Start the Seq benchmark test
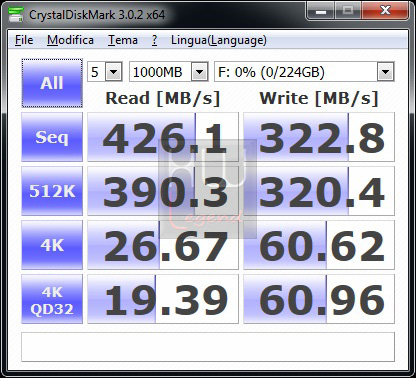 coord(52,137)
